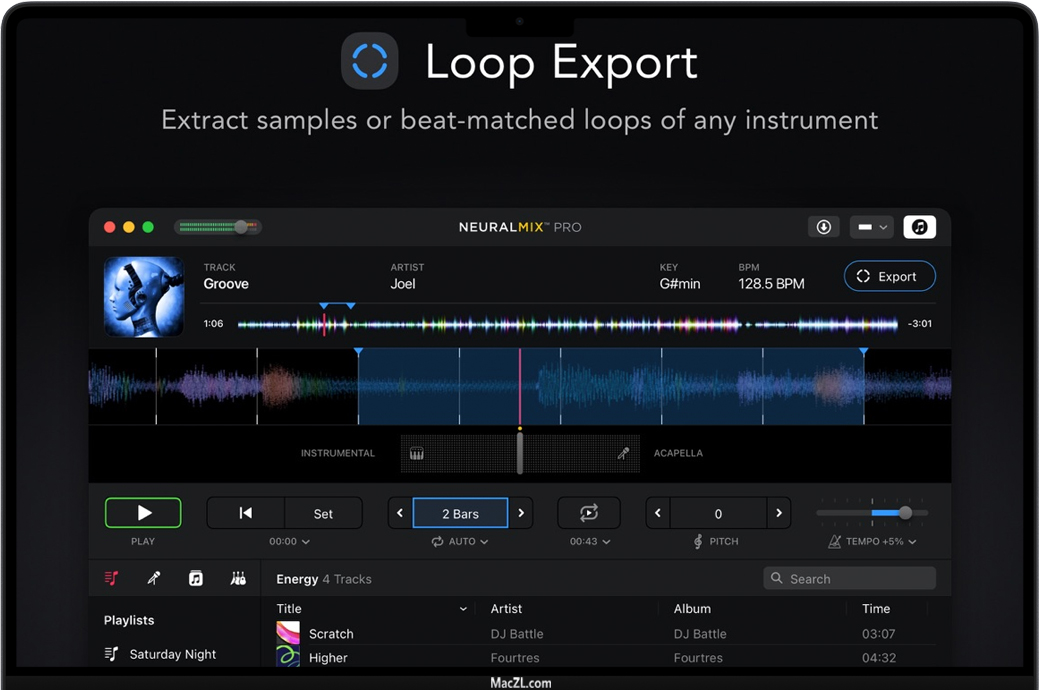Click the piano keys instrumental icon
1040x690 pixels.
pos(417,453)
